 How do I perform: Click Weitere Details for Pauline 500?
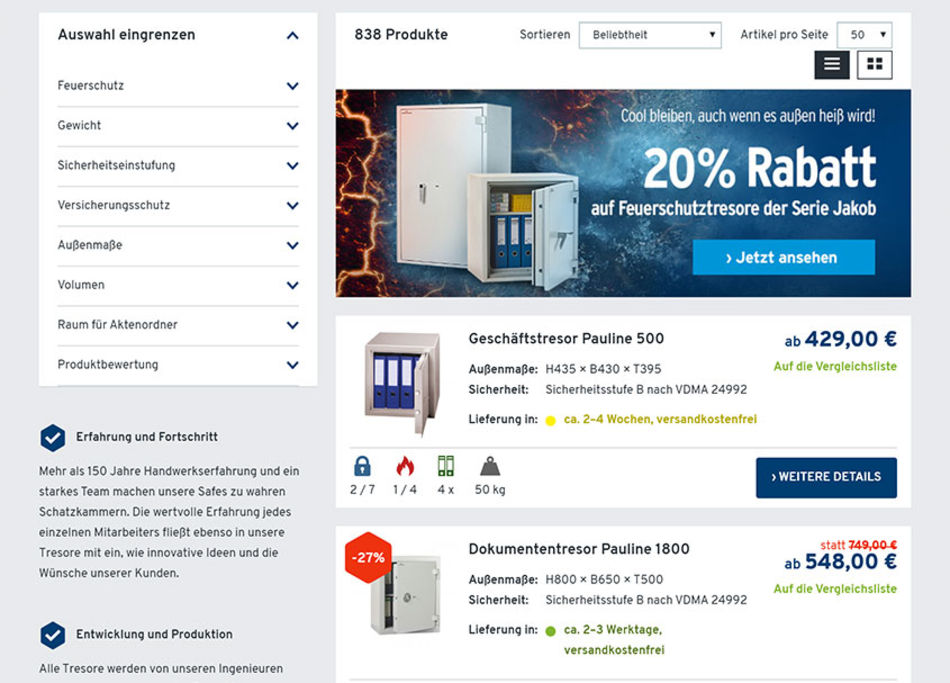click(826, 477)
